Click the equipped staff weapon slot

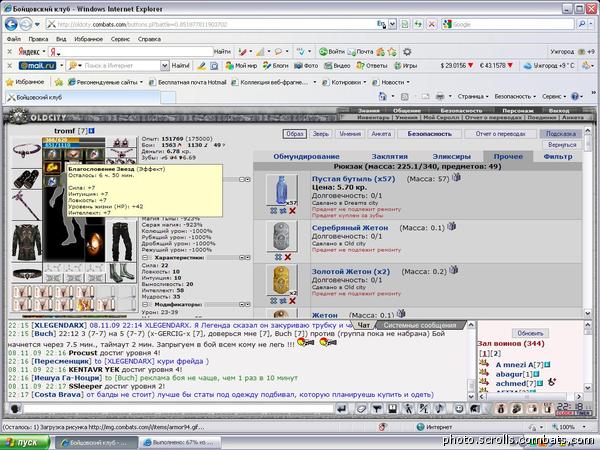(x=26, y=205)
